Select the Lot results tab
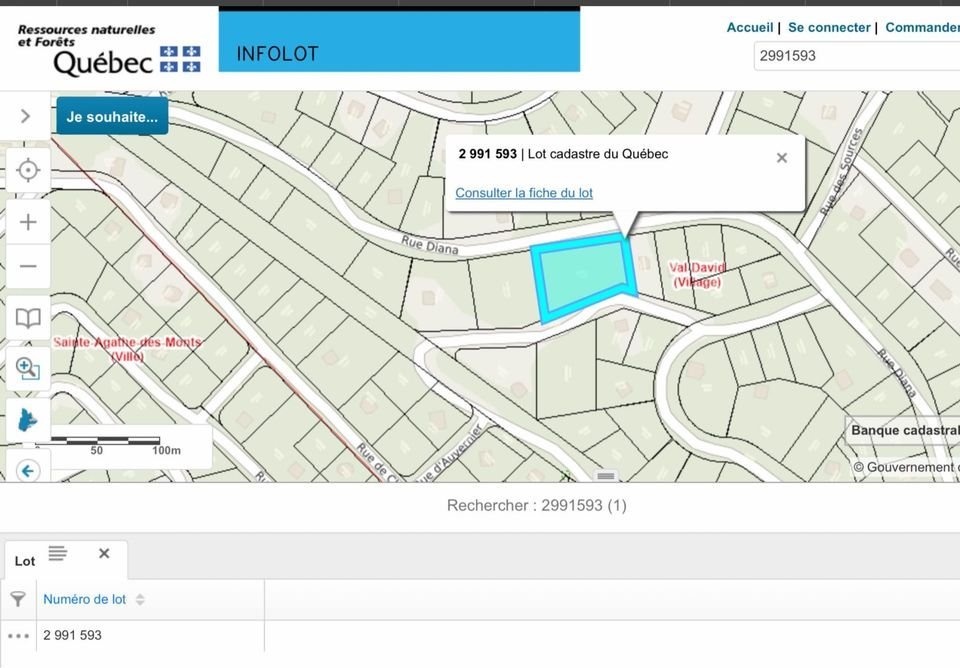 pyautogui.click(x=25, y=561)
